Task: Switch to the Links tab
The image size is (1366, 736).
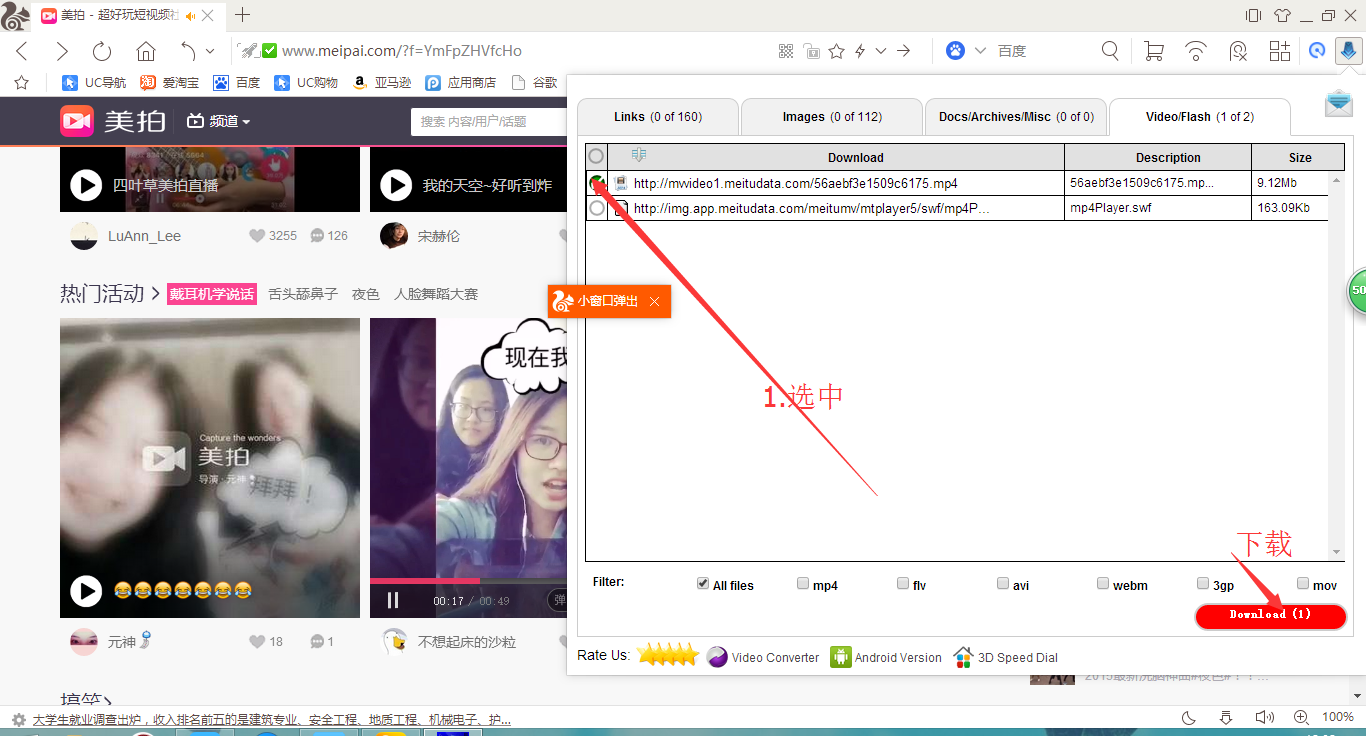Action: tap(658, 117)
